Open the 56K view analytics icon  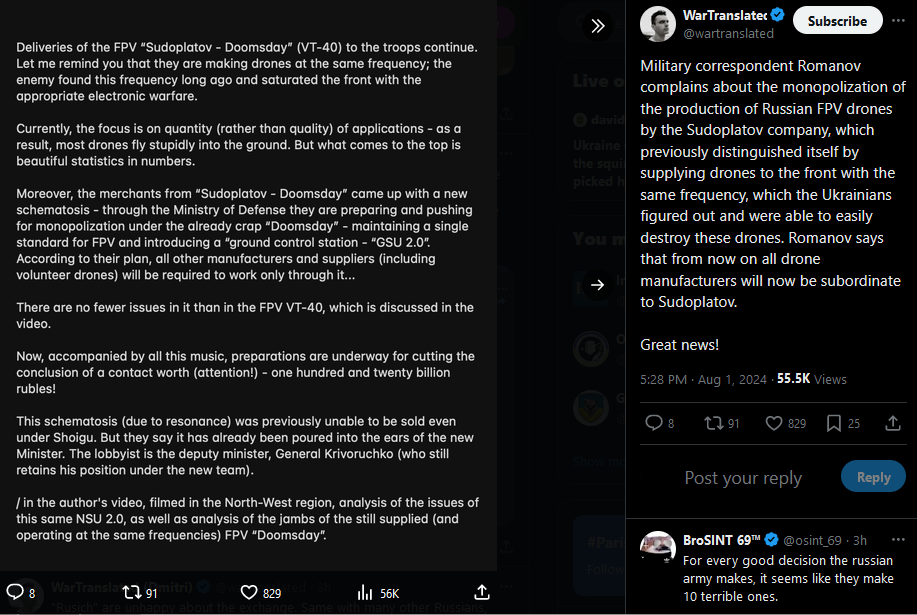tap(365, 593)
